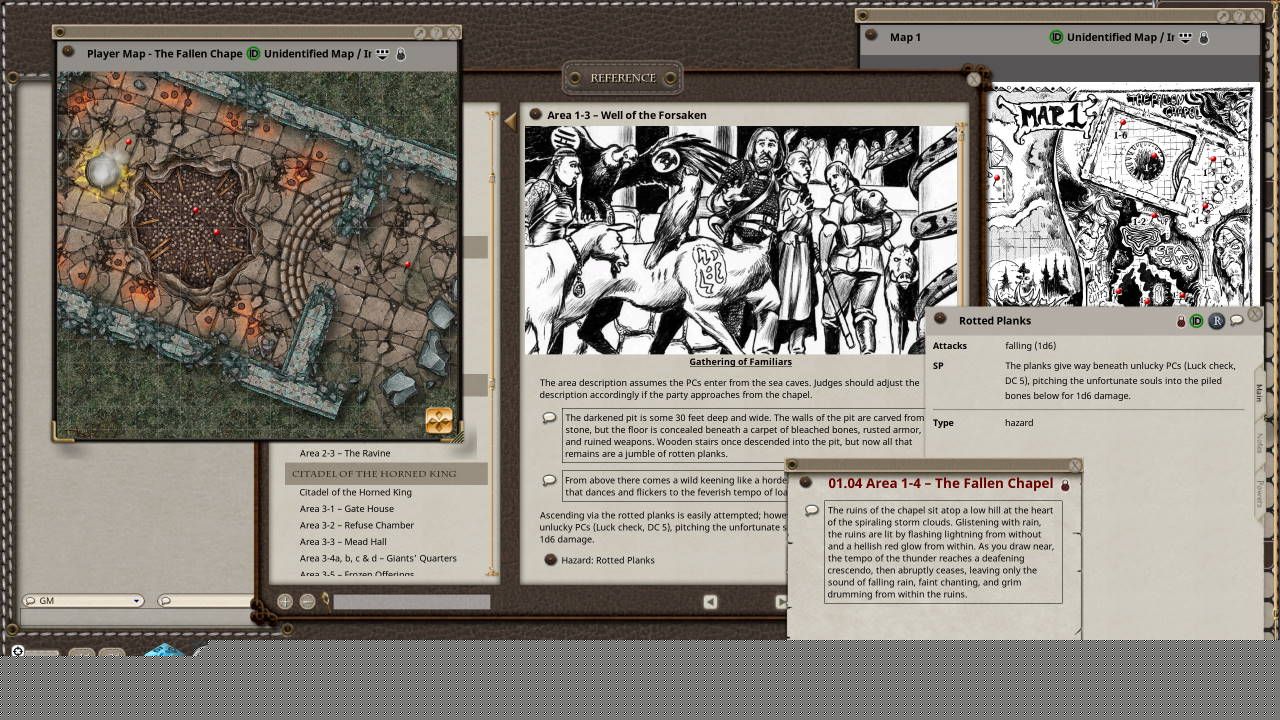Viewport: 1280px width, 720px height.
Task: Toggle the lock on the Fallen Chapel story window
Action: [1065, 485]
